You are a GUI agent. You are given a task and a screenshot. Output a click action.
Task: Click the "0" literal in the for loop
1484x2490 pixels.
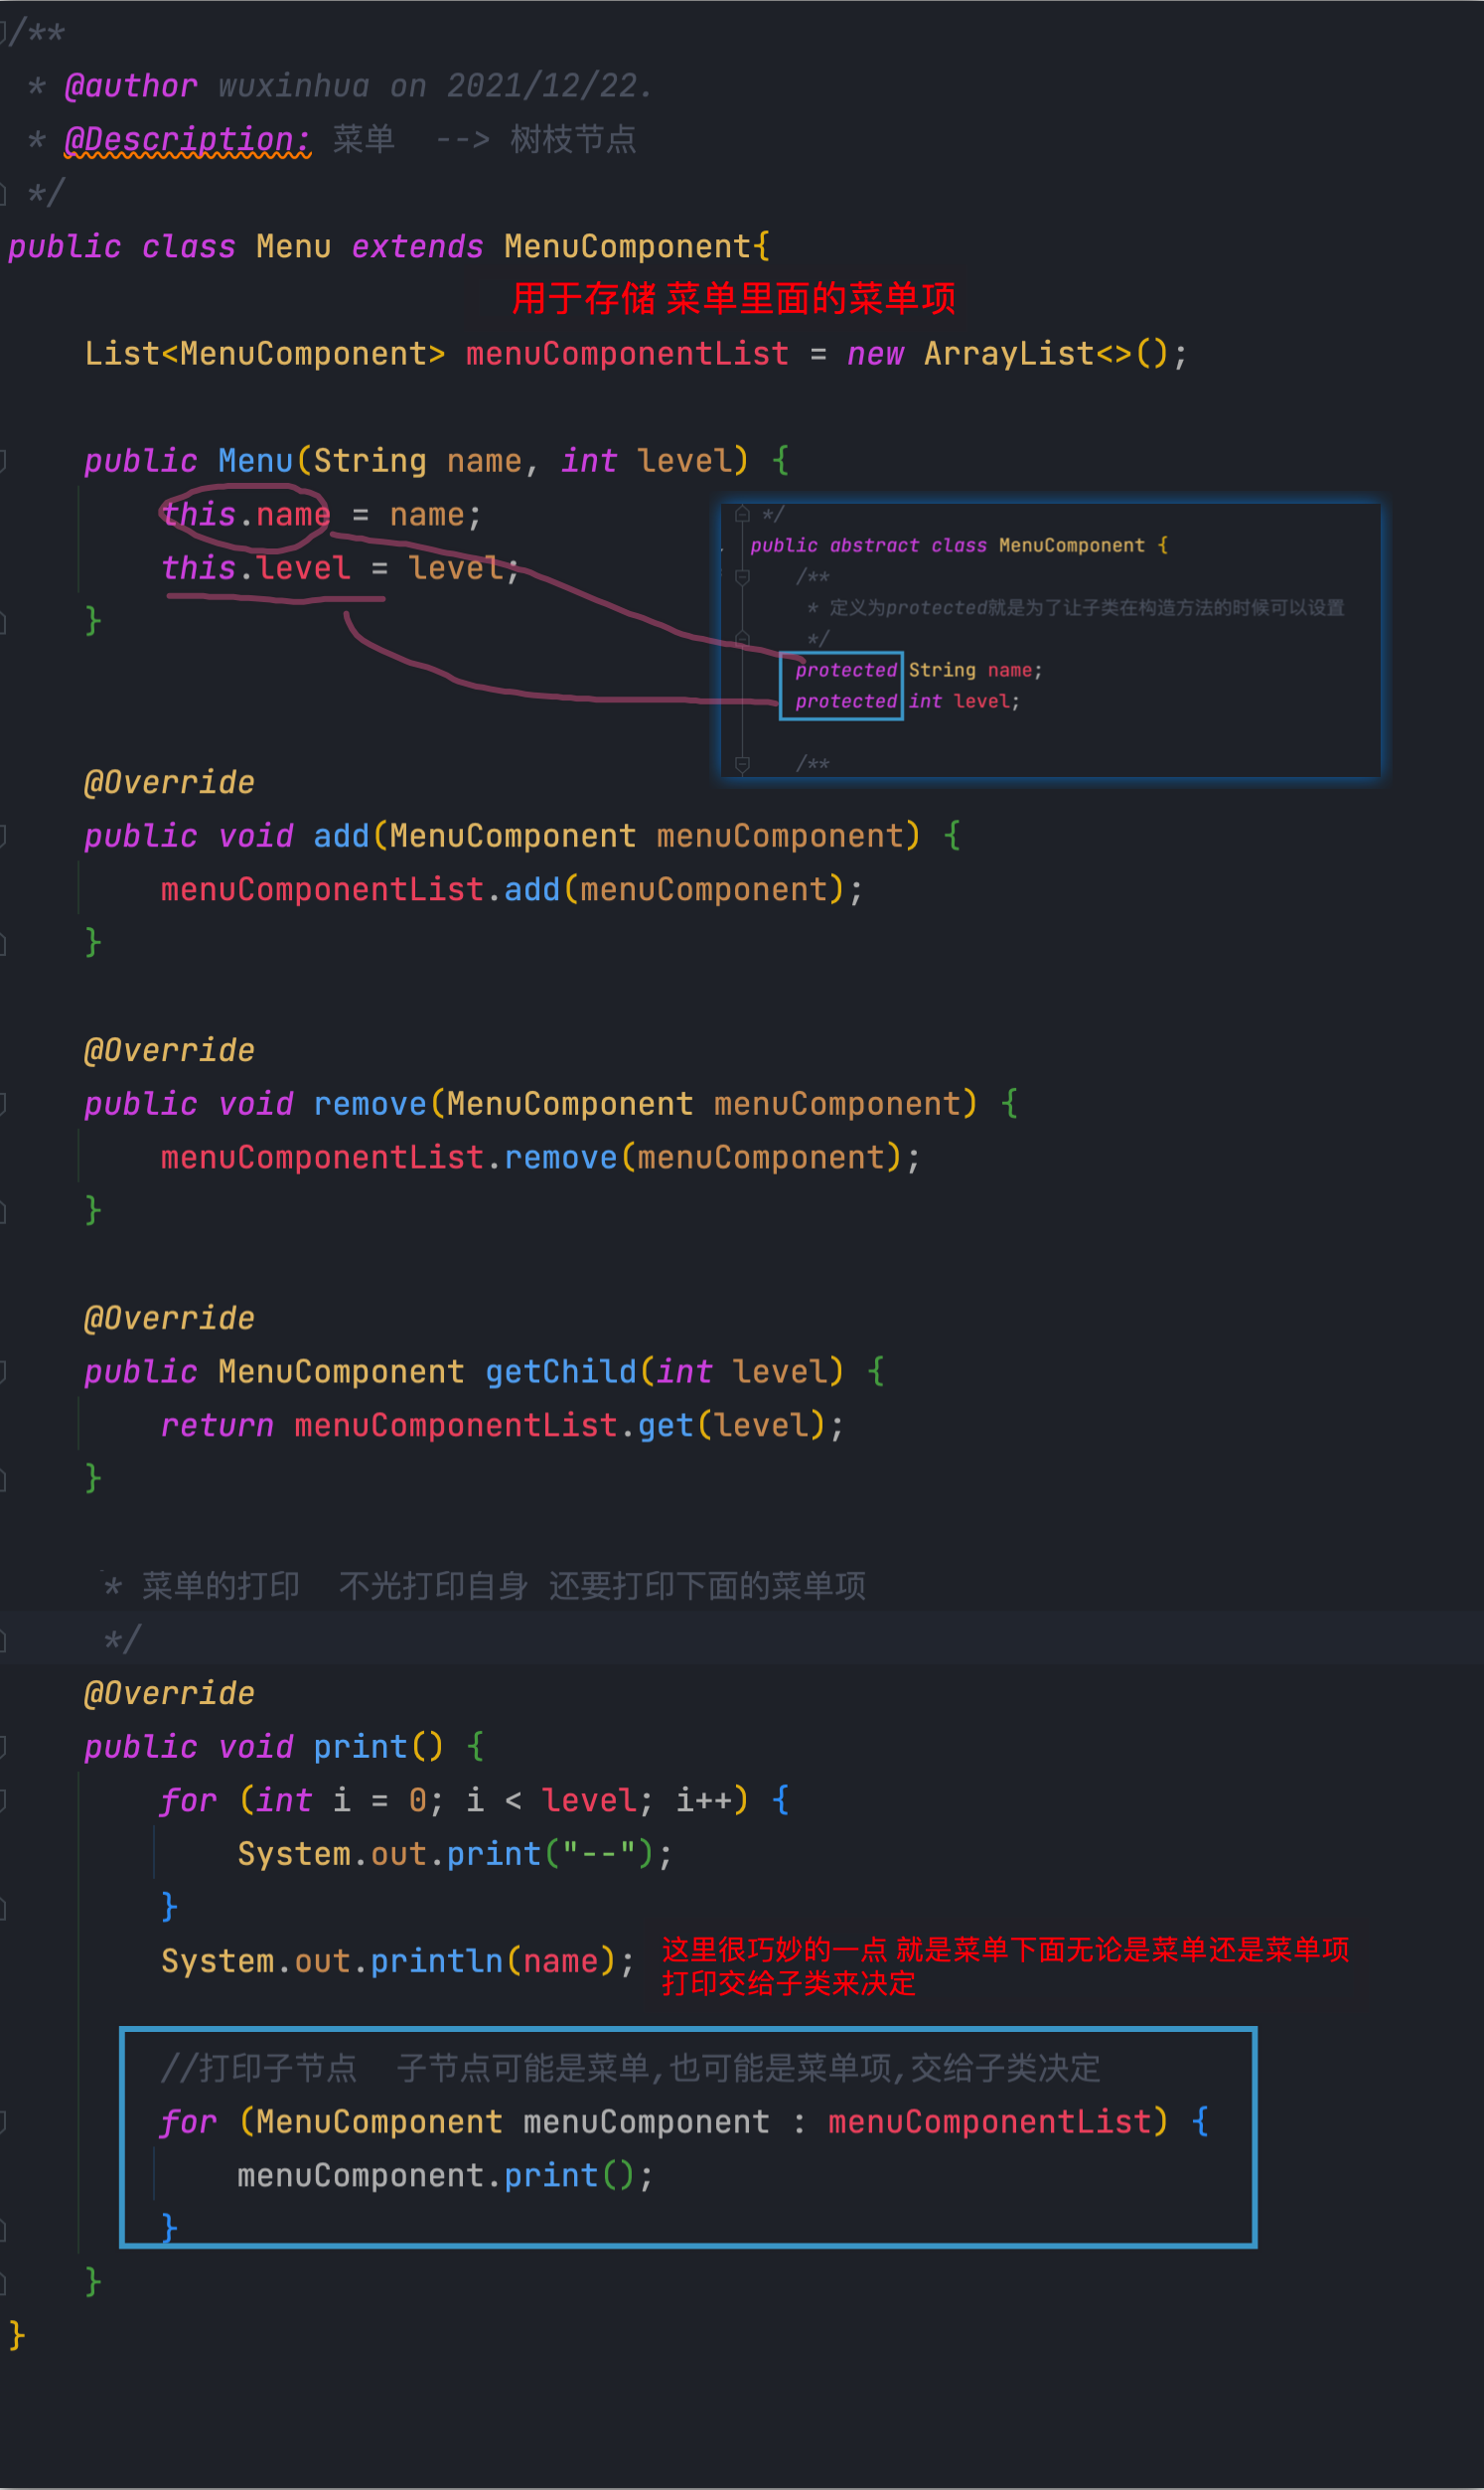click(x=418, y=1800)
